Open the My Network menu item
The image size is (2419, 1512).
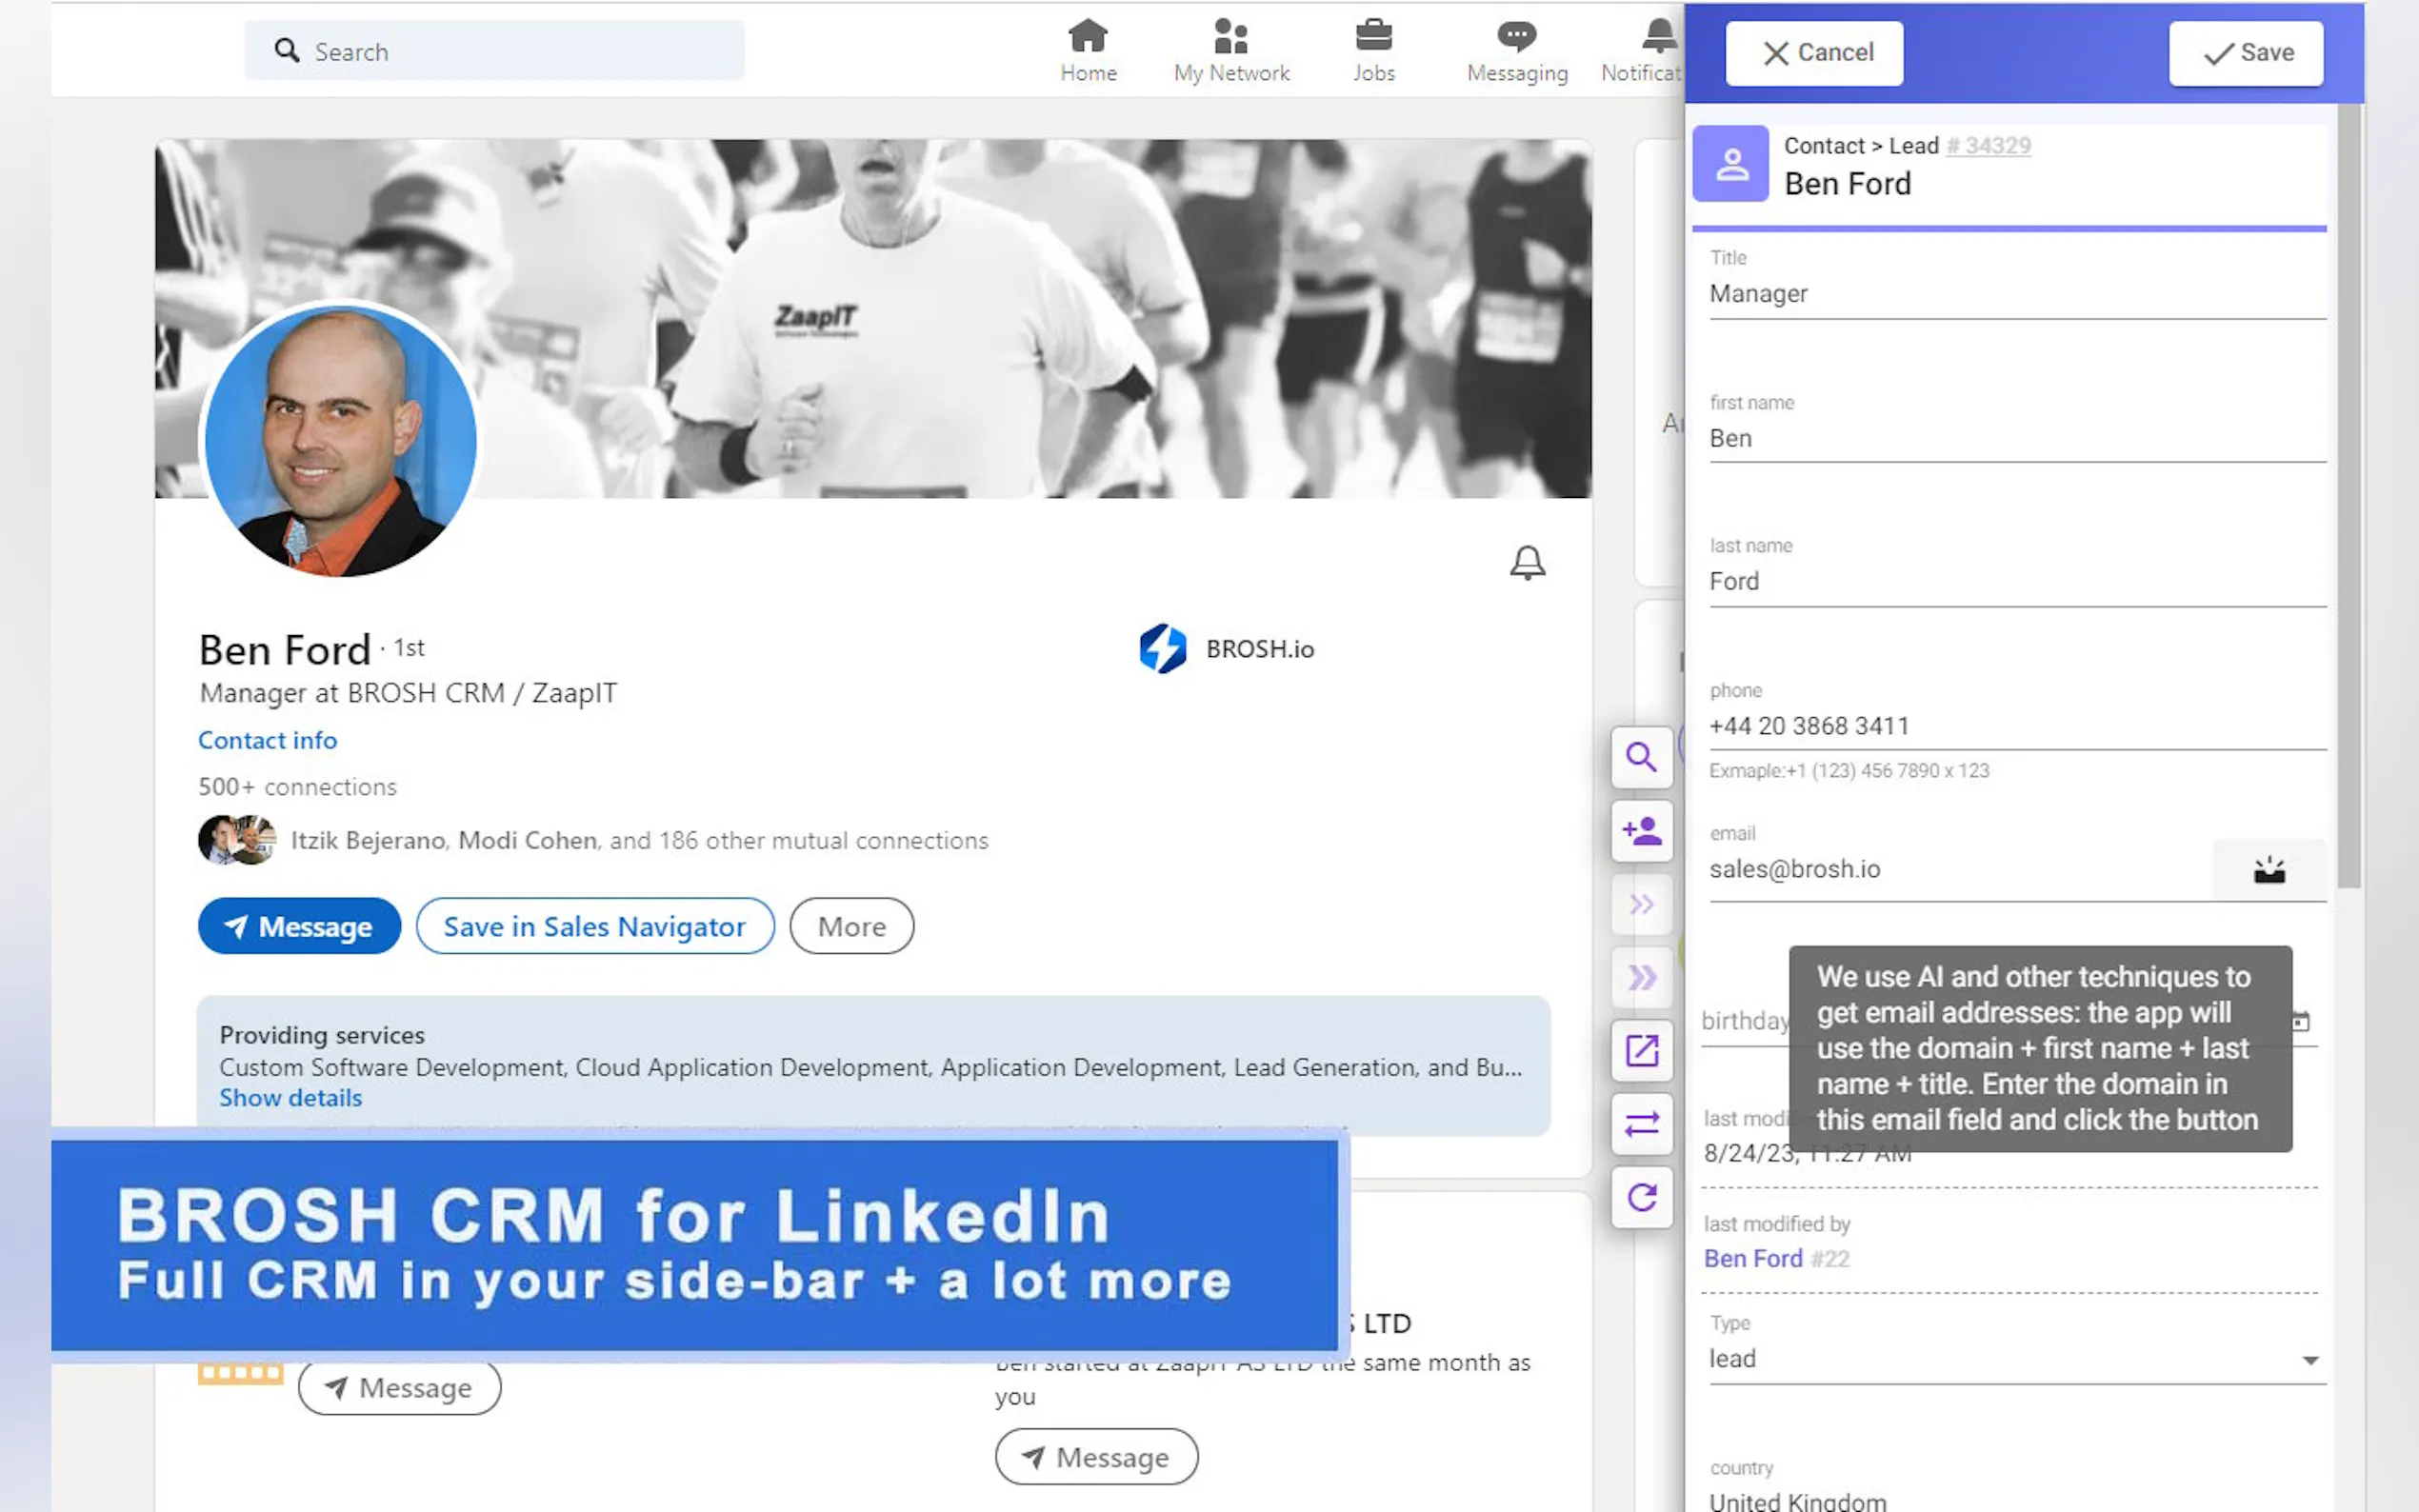coord(1231,50)
